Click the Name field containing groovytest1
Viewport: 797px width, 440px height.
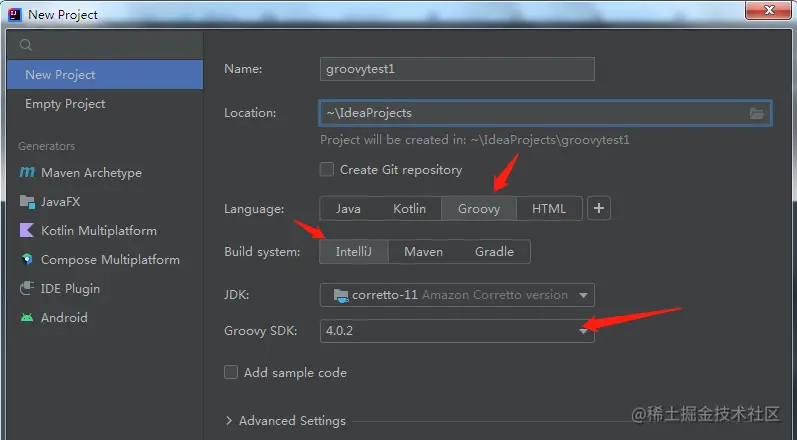coord(457,69)
